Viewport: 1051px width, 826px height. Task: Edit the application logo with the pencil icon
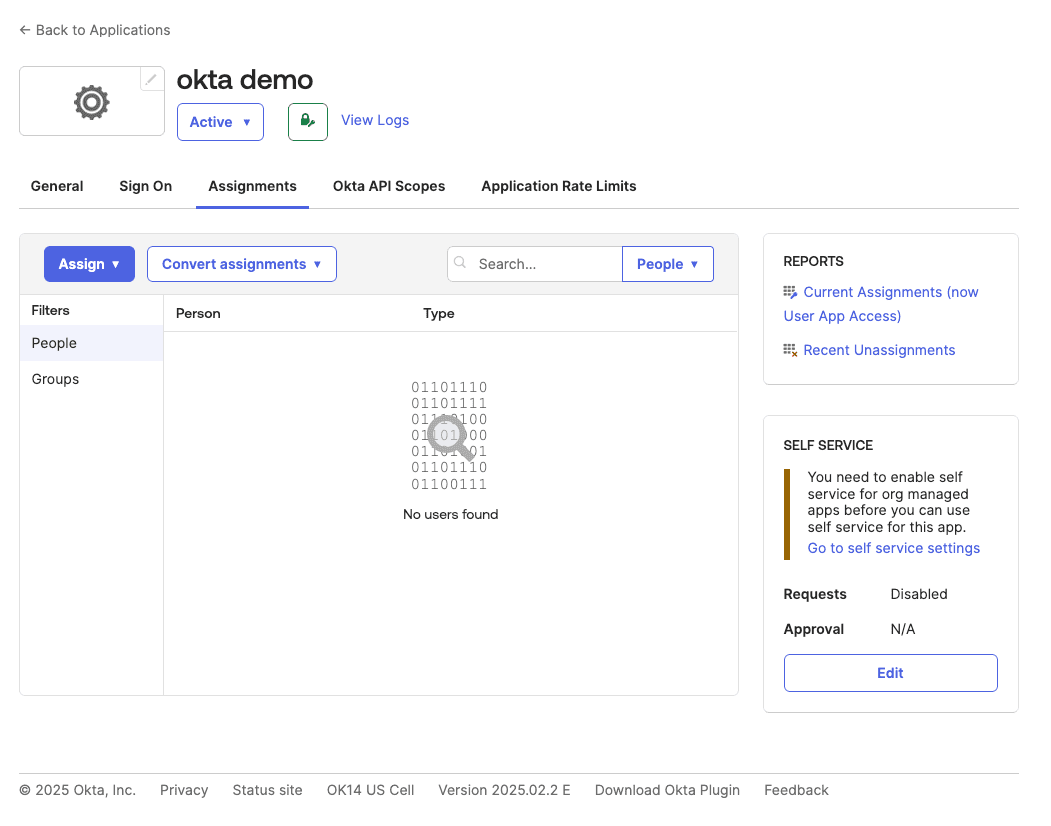pos(151,78)
